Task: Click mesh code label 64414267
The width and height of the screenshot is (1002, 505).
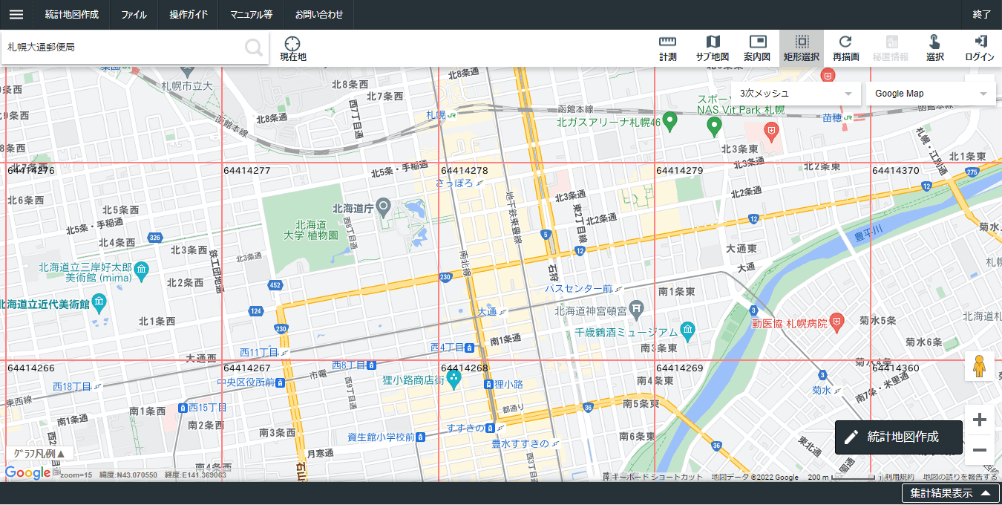Action: tap(247, 368)
